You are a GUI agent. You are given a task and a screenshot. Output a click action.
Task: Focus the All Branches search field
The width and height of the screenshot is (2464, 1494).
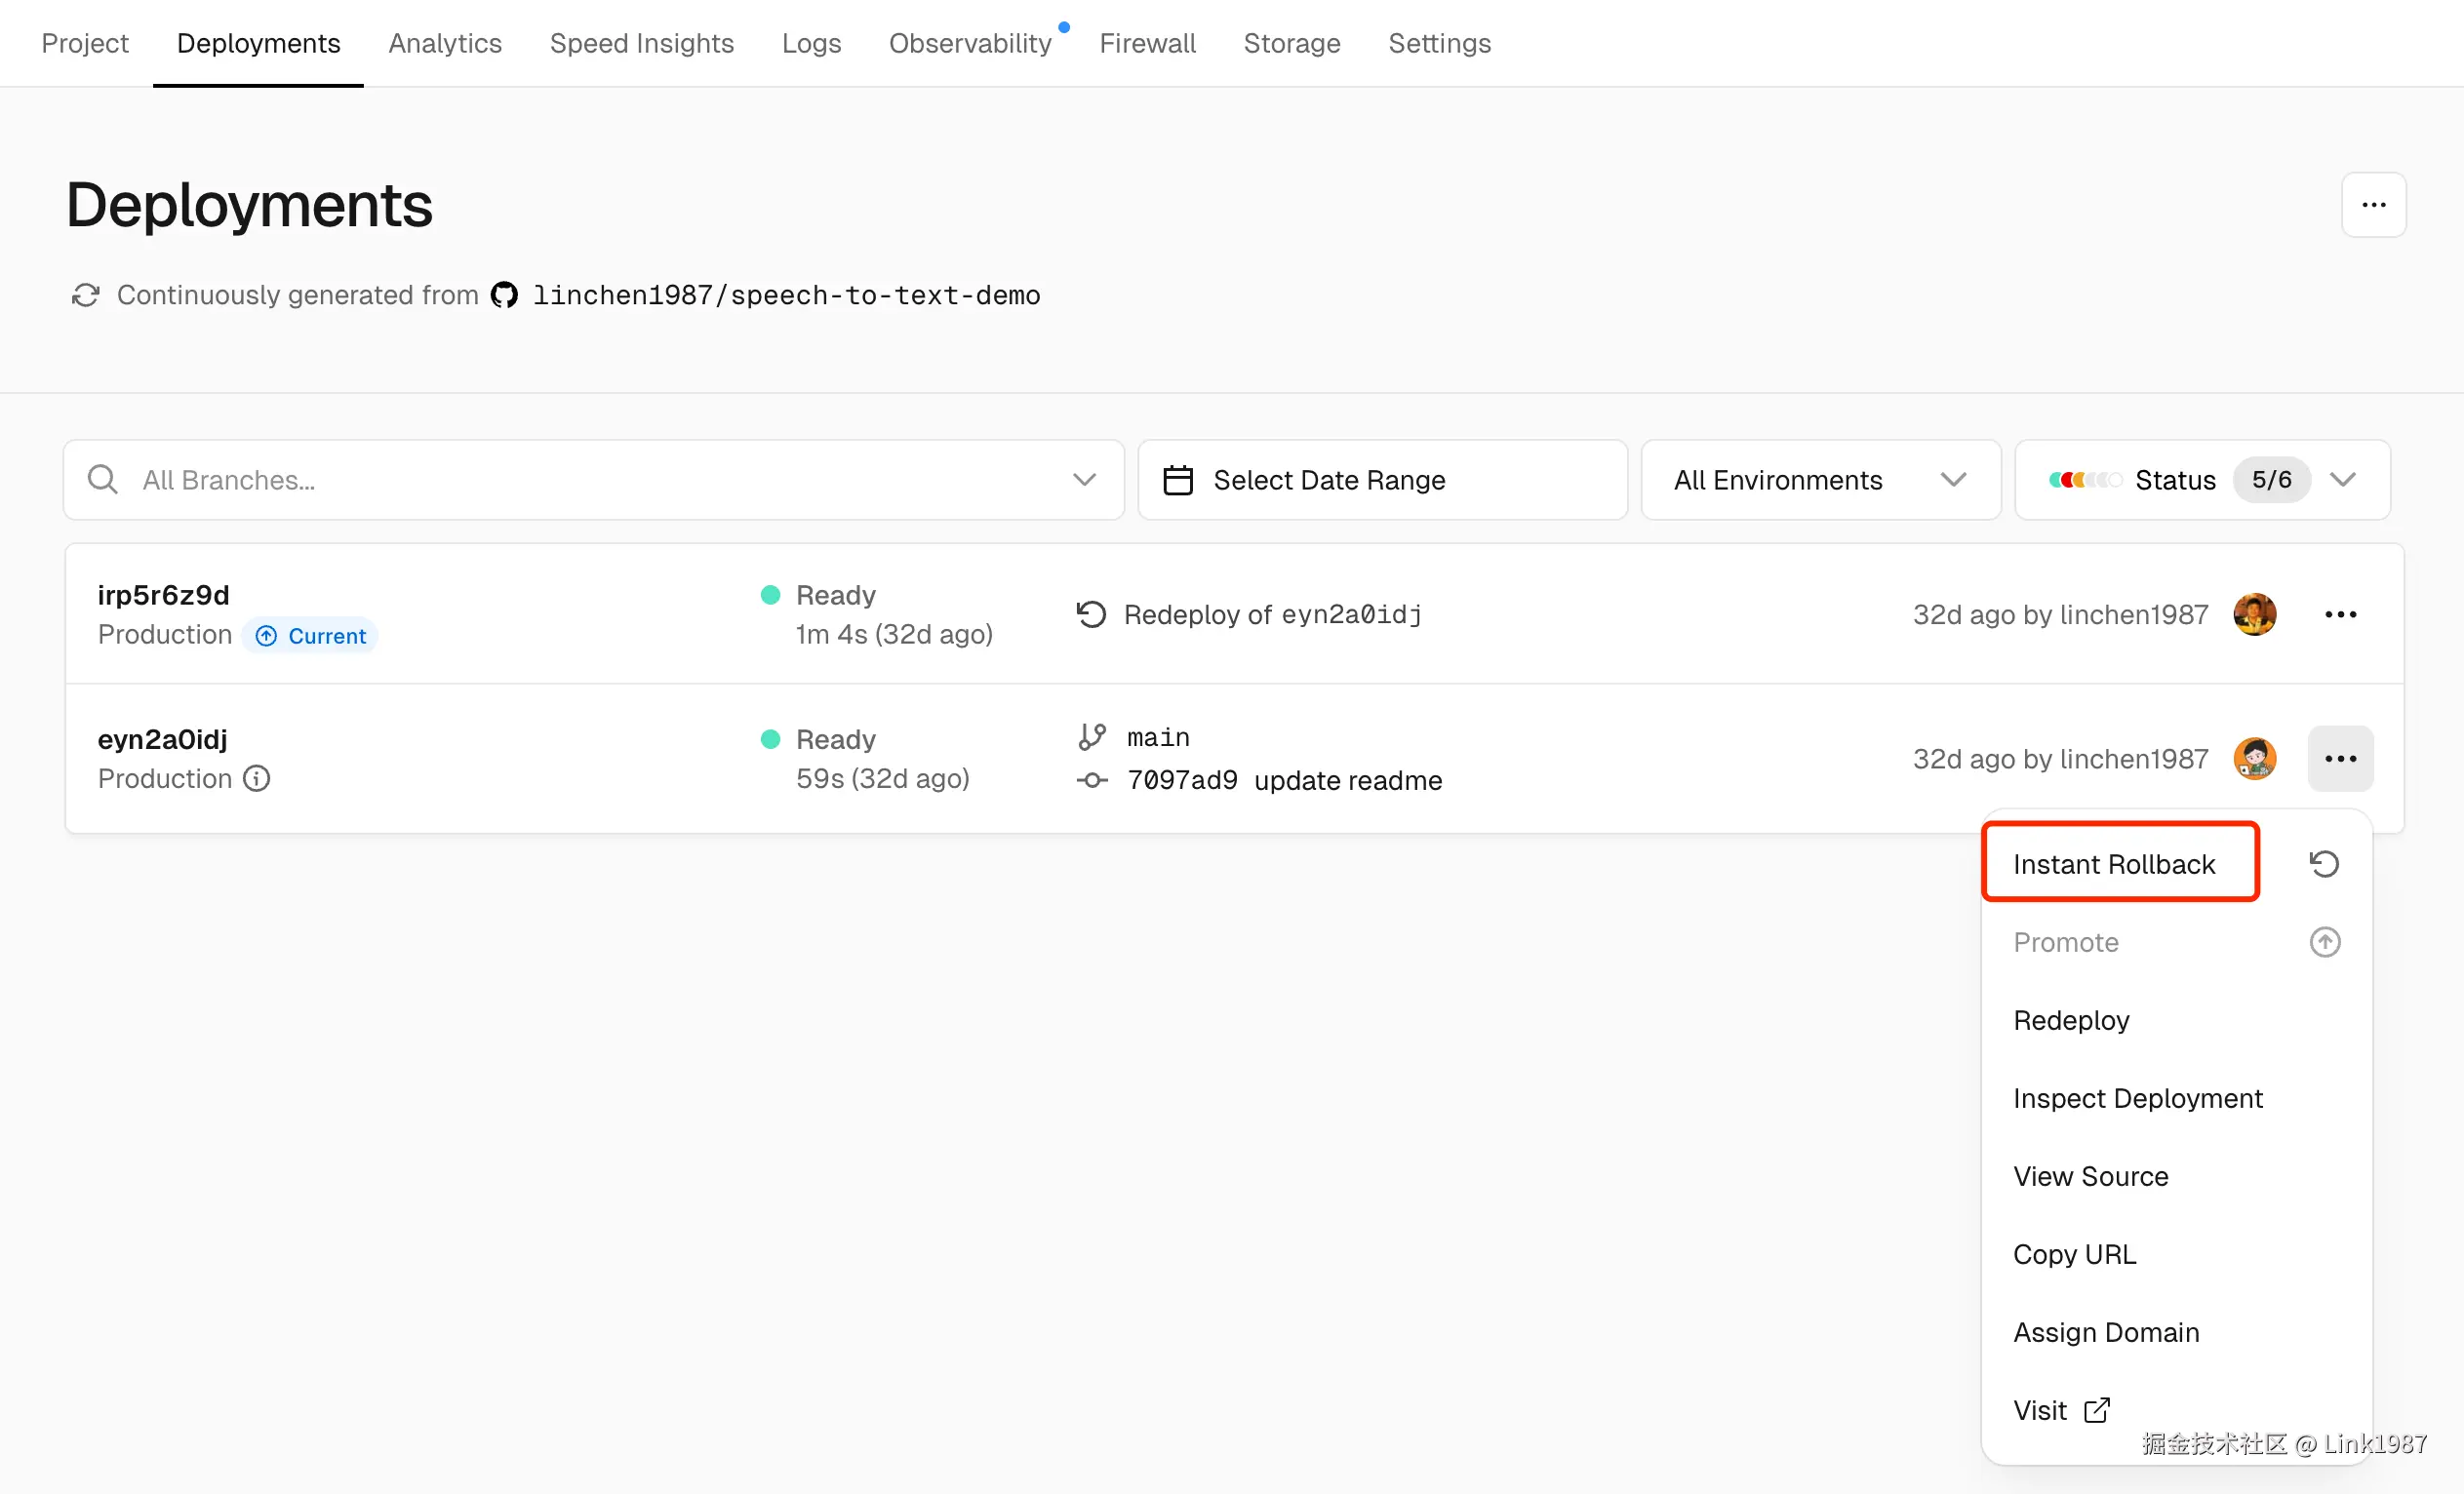(594, 480)
